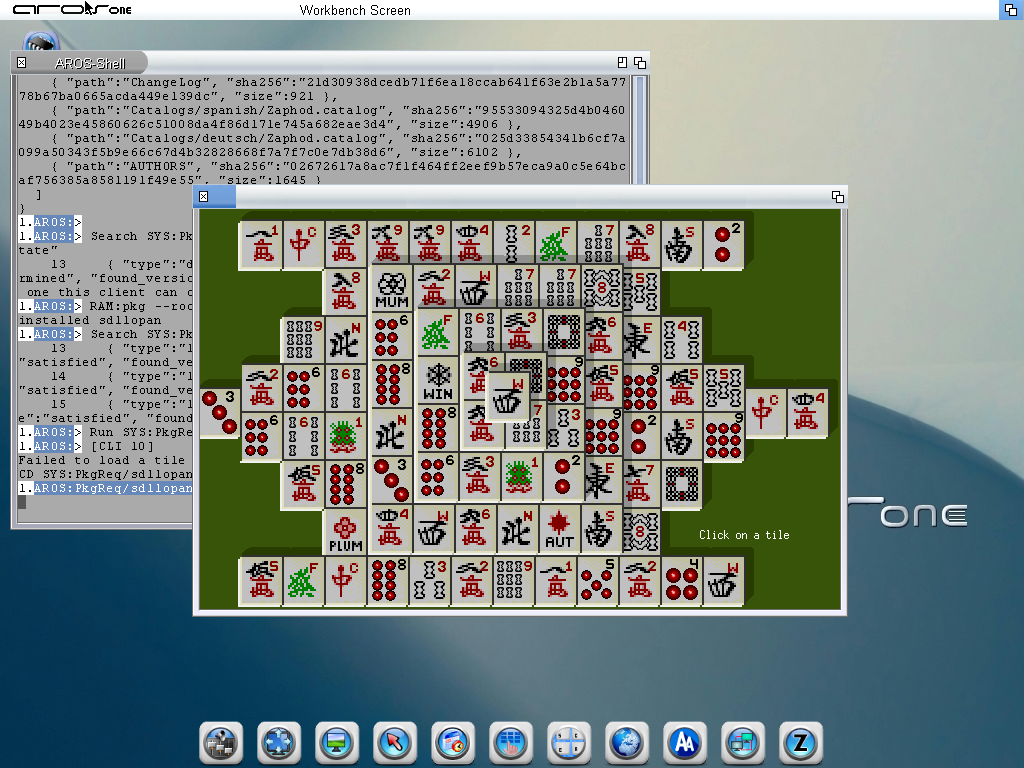Select the nine-bamboo tile in the bottom row

(x=514, y=582)
